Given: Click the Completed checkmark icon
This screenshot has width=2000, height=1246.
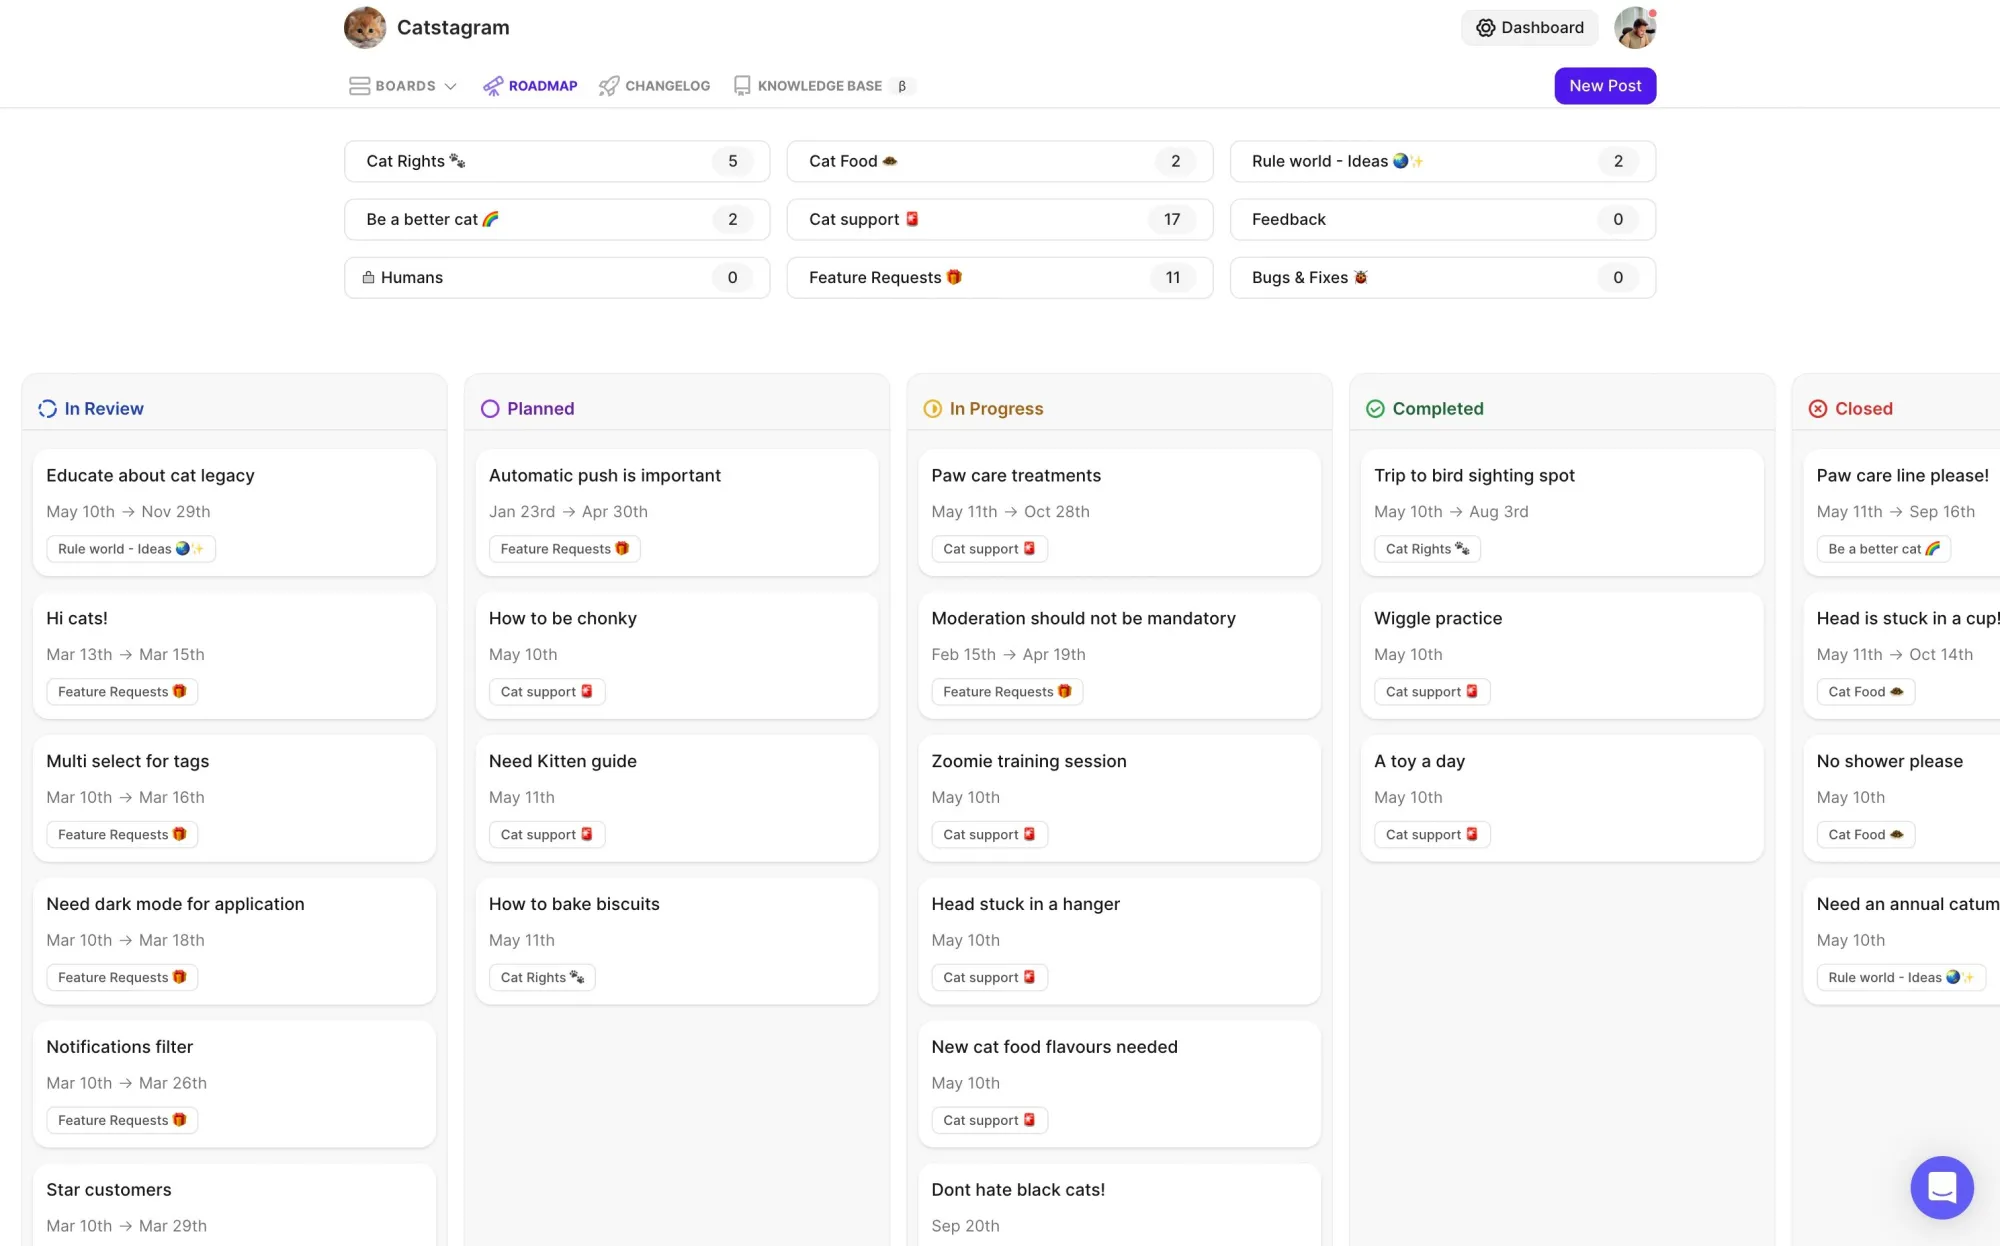Looking at the screenshot, I should [1375, 409].
